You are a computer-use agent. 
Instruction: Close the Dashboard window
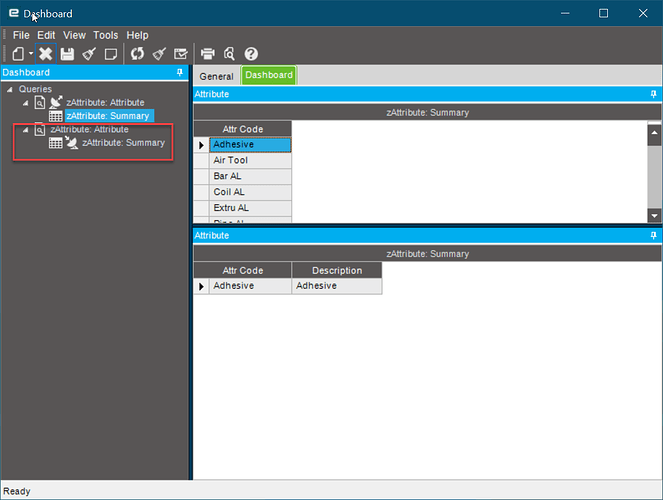pyautogui.click(x=643, y=13)
